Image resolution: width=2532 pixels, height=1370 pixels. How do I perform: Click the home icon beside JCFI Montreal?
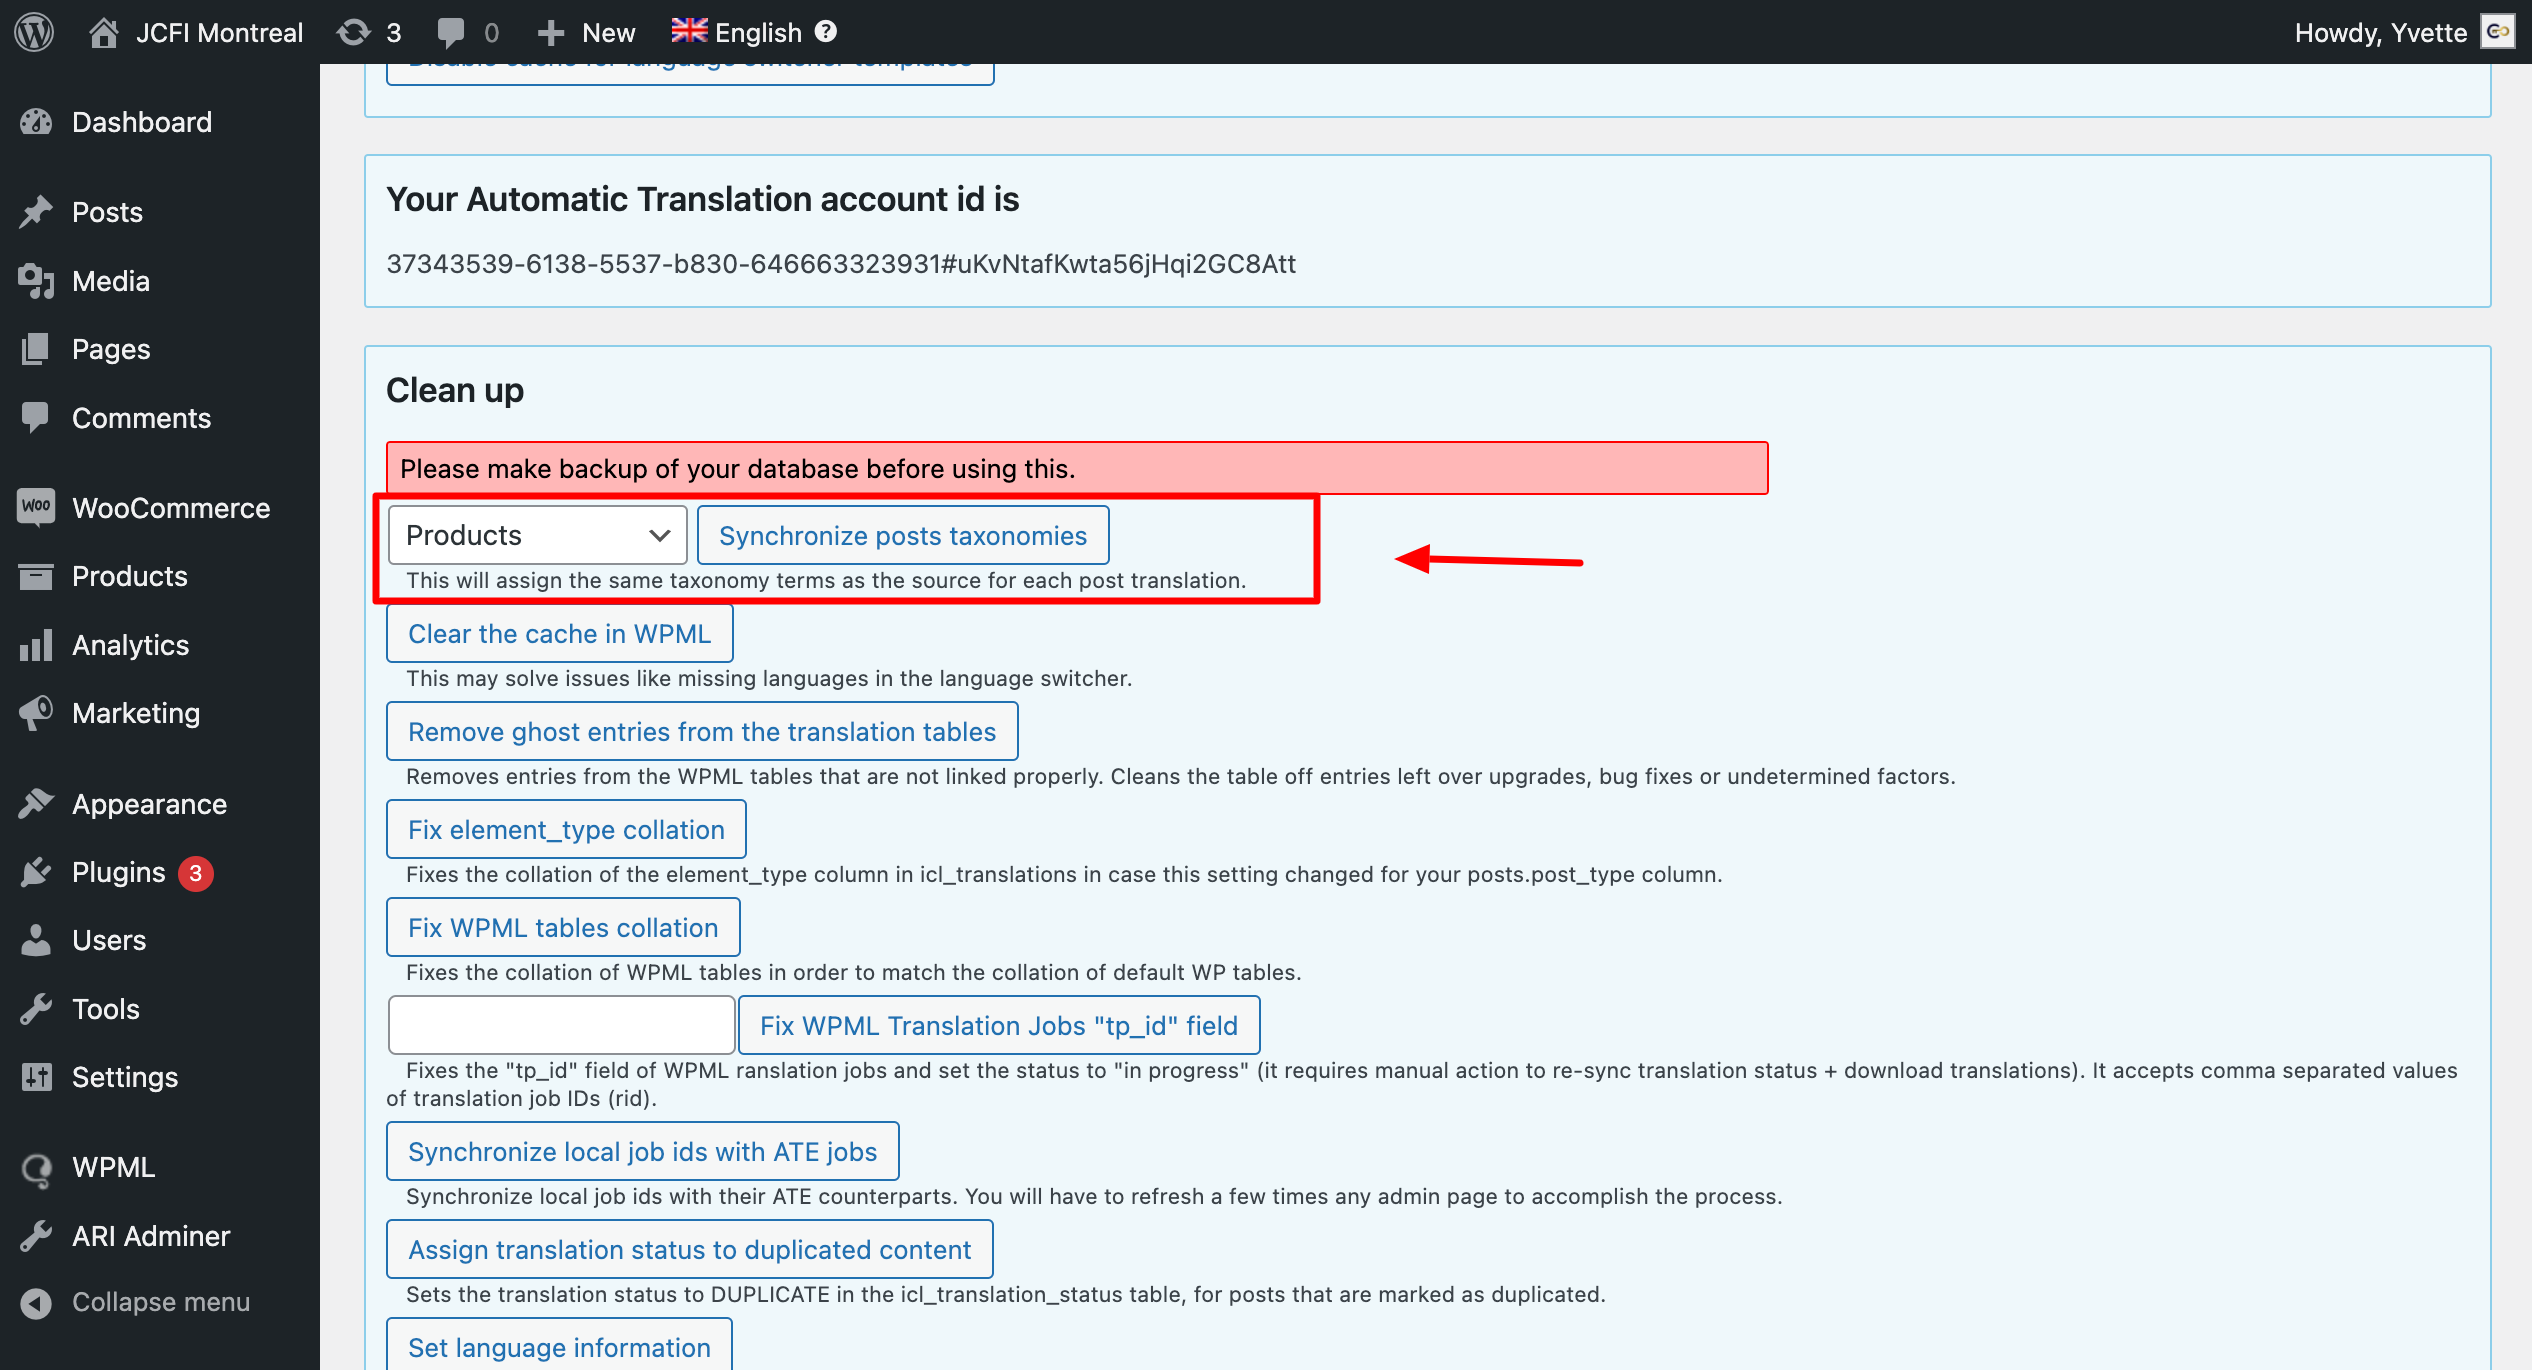tap(103, 32)
